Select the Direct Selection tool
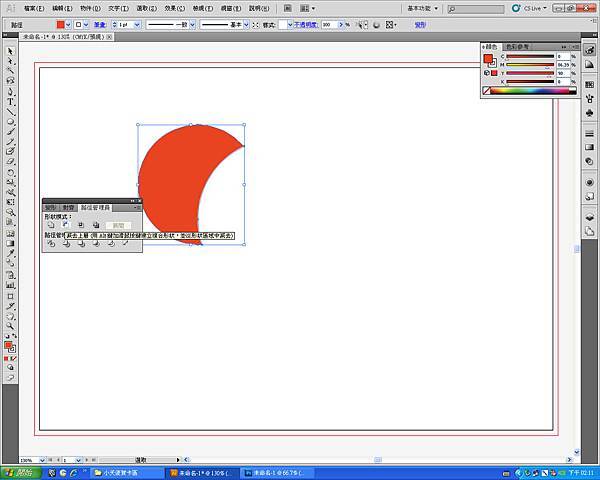The image size is (600, 480). (x=10, y=61)
